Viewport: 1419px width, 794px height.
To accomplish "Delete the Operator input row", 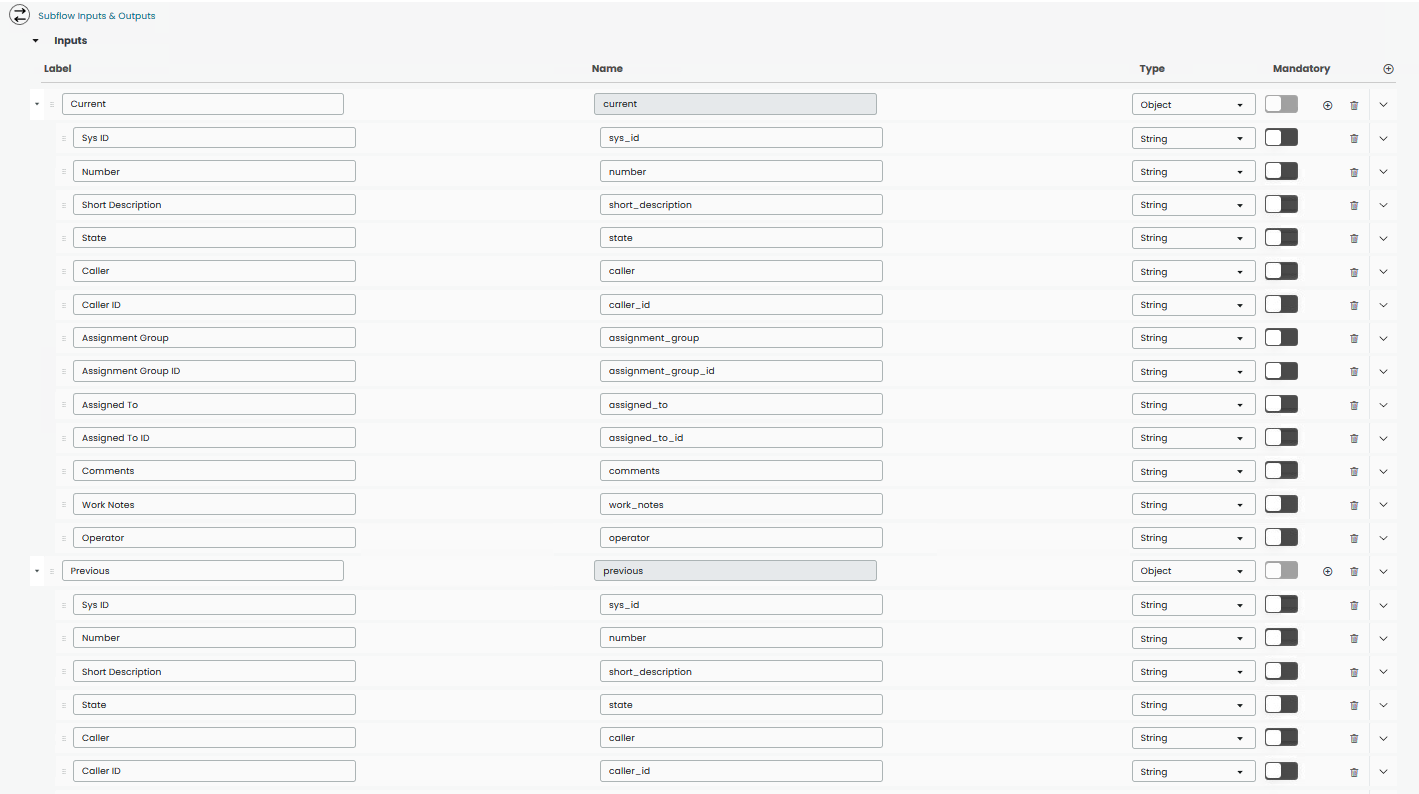I will (x=1354, y=537).
